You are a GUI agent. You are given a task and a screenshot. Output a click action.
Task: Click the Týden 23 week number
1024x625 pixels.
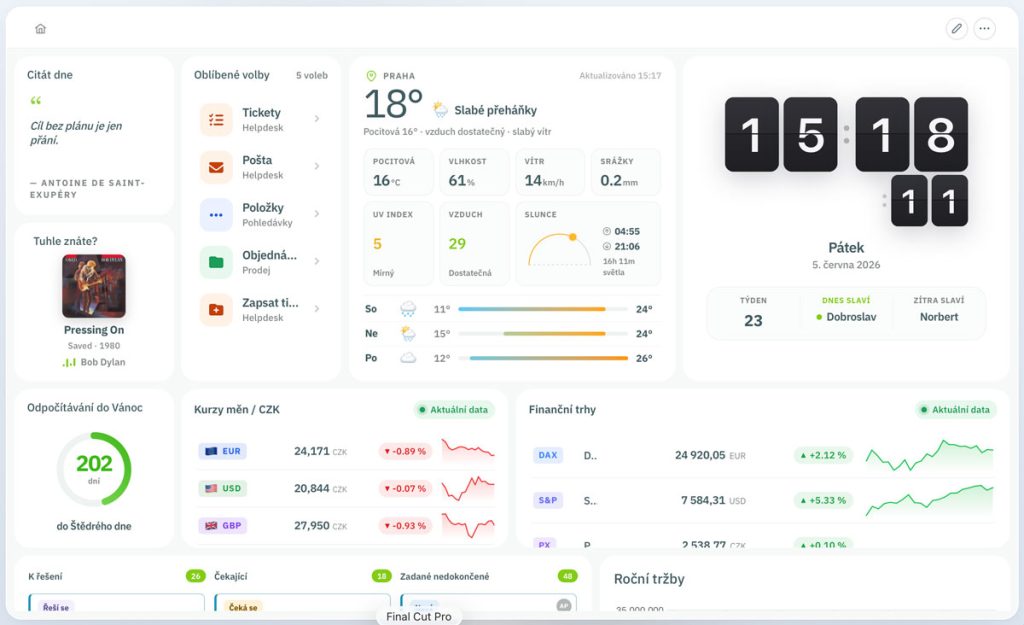pyautogui.click(x=753, y=321)
